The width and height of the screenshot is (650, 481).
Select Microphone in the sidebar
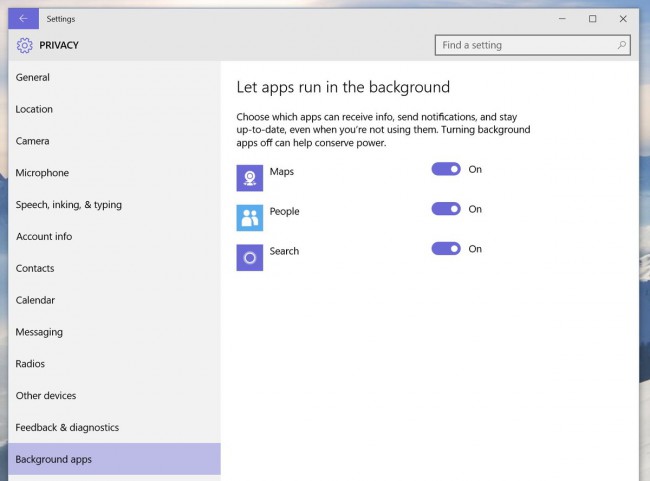point(114,173)
